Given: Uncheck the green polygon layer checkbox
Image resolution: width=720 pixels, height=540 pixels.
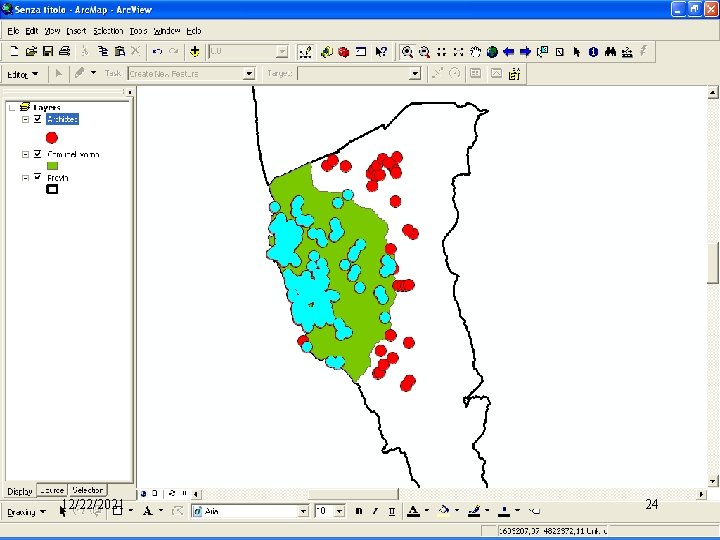Looking at the screenshot, I should tap(38, 154).
